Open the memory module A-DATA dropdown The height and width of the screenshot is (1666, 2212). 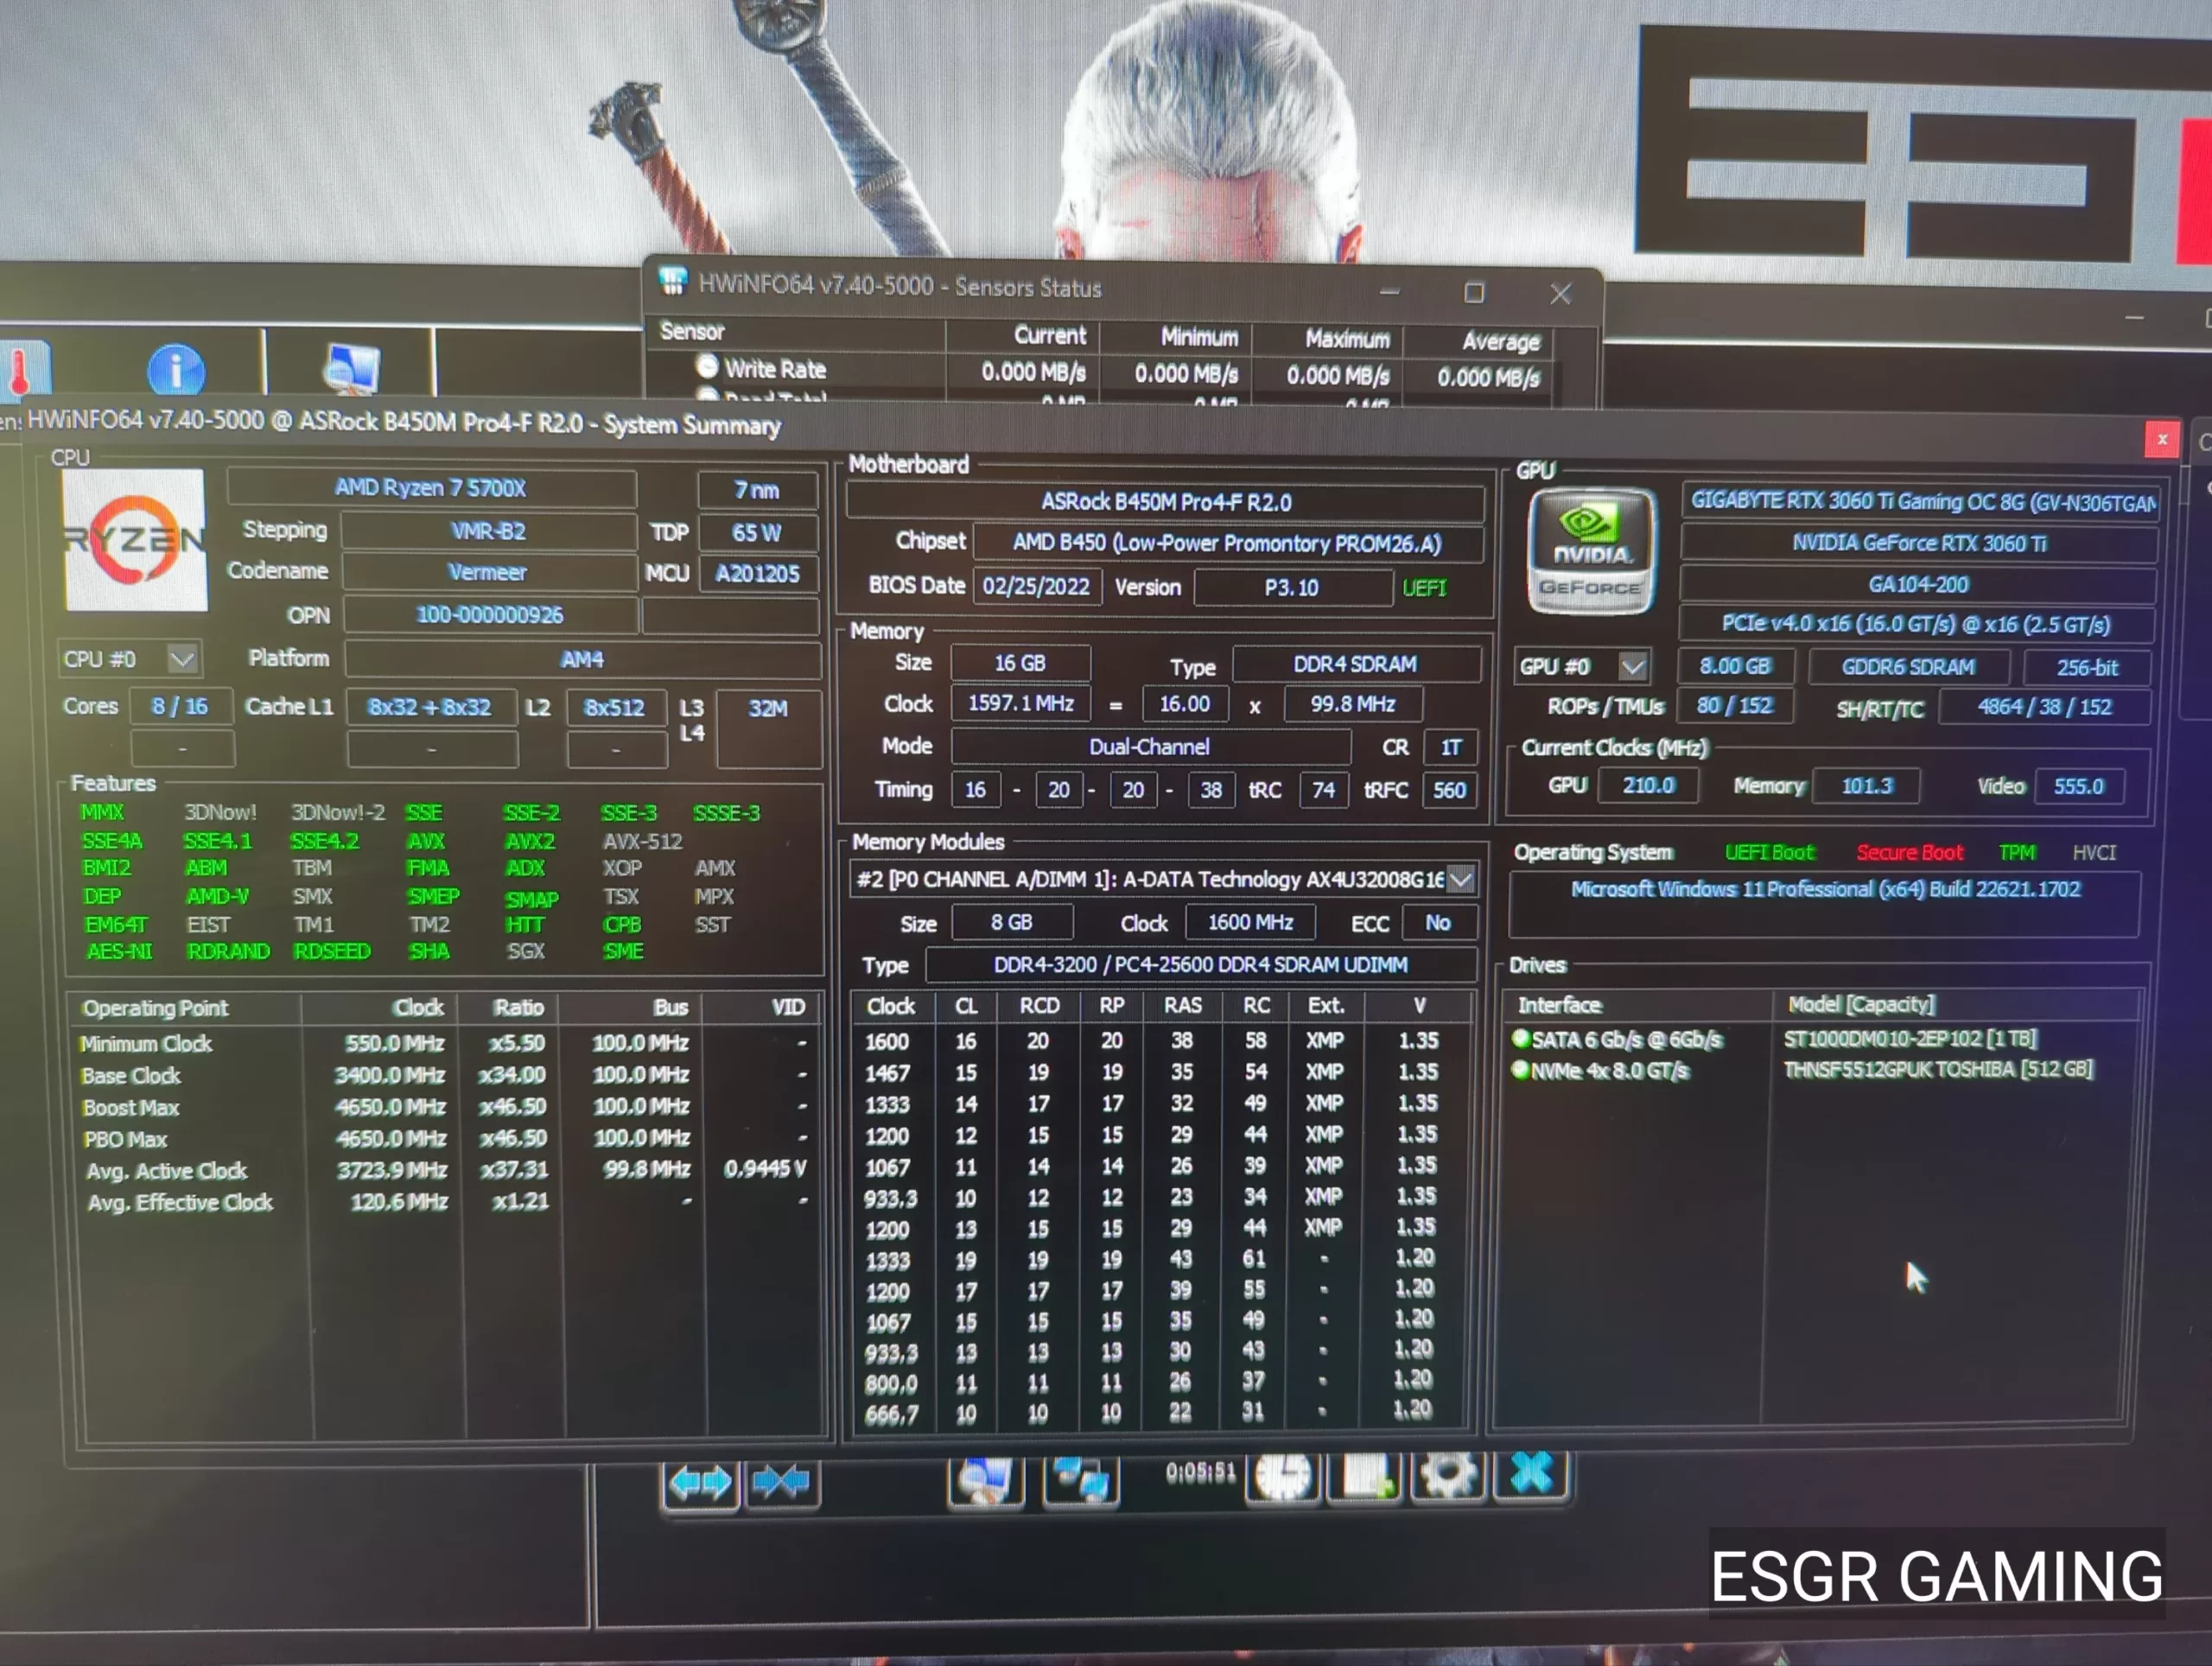[x=1460, y=880]
